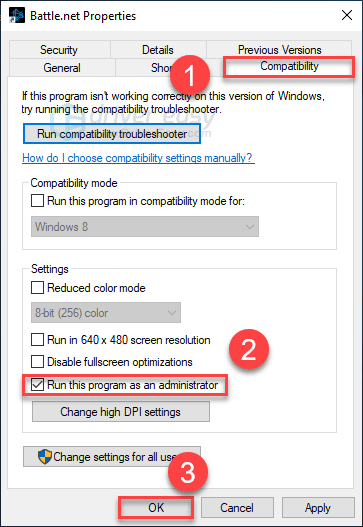Open the Details tab

tap(158, 50)
